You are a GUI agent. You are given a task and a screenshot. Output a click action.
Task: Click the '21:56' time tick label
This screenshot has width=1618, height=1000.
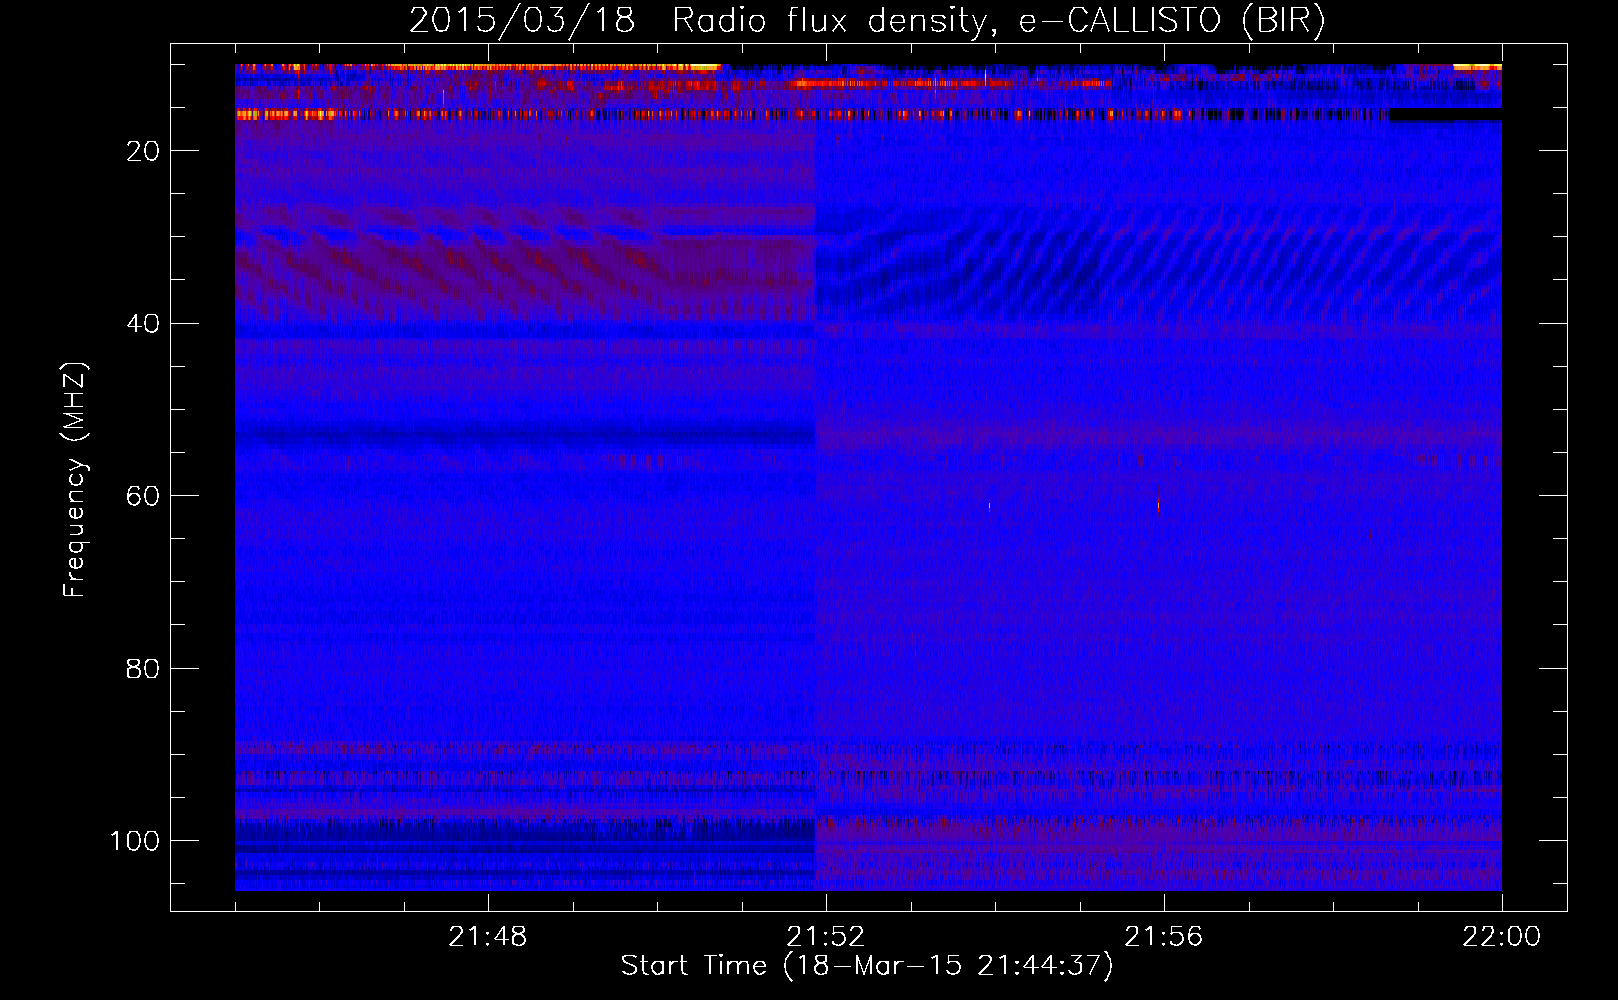pyautogui.click(x=1163, y=937)
